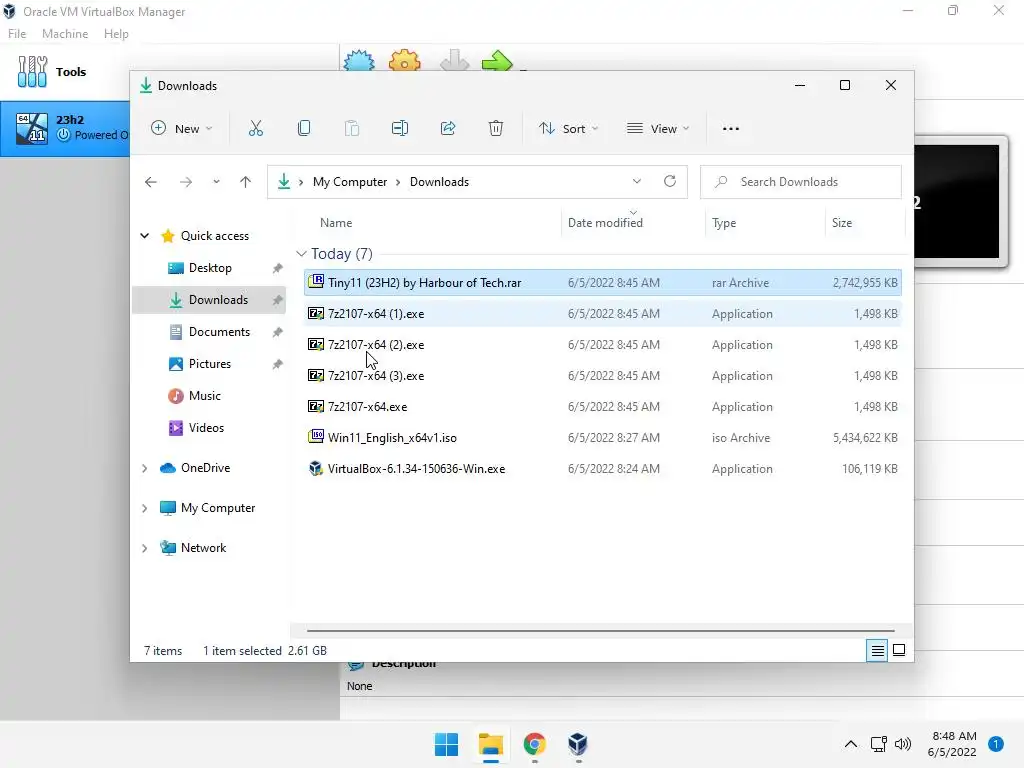The width and height of the screenshot is (1024, 768).
Task: Sort by the Name column header
Action: [431, 223]
